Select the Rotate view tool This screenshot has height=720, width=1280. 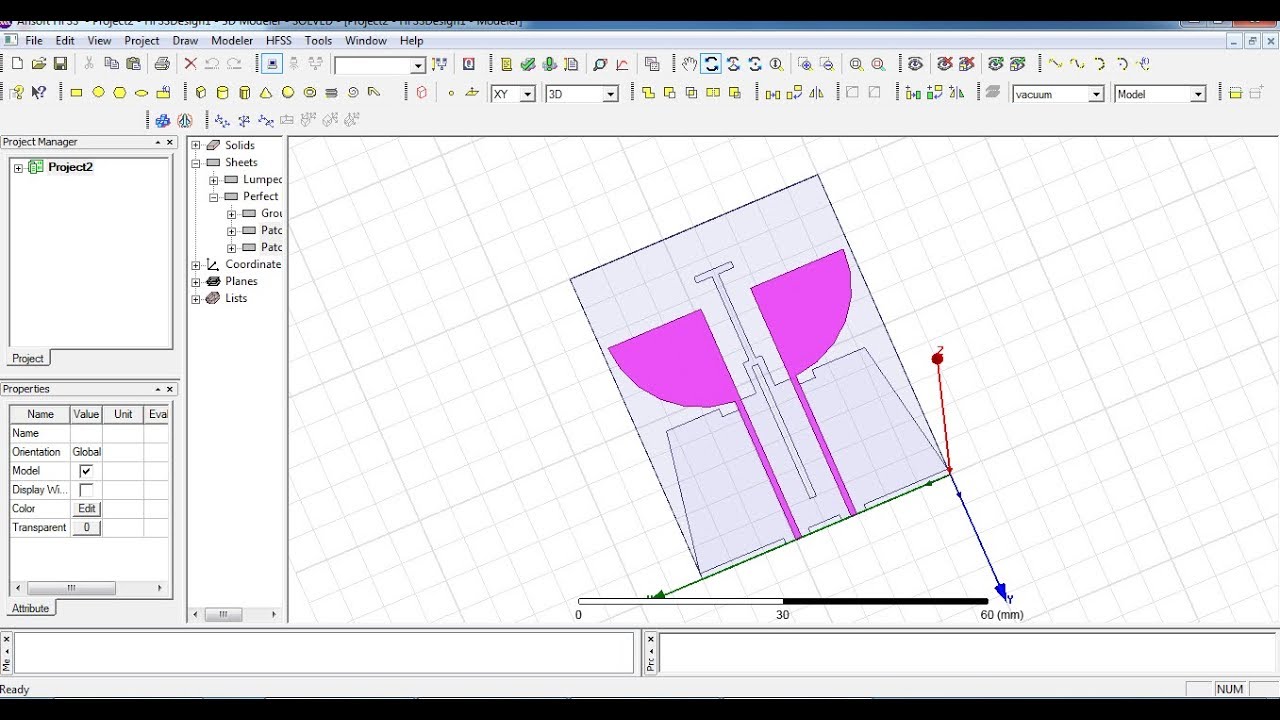(x=711, y=64)
